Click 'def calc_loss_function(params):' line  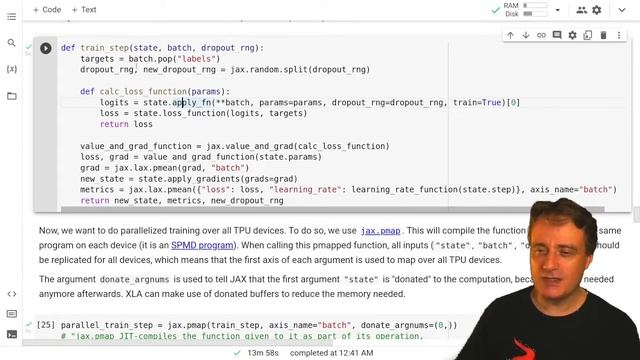[155, 91]
